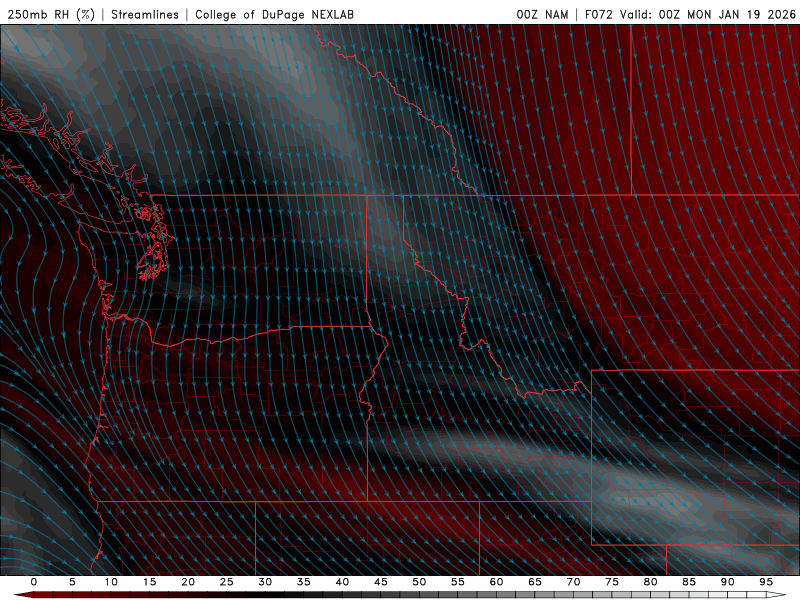Click the '250mb RH (%)' title text
The height and width of the screenshot is (600, 800).
point(52,14)
